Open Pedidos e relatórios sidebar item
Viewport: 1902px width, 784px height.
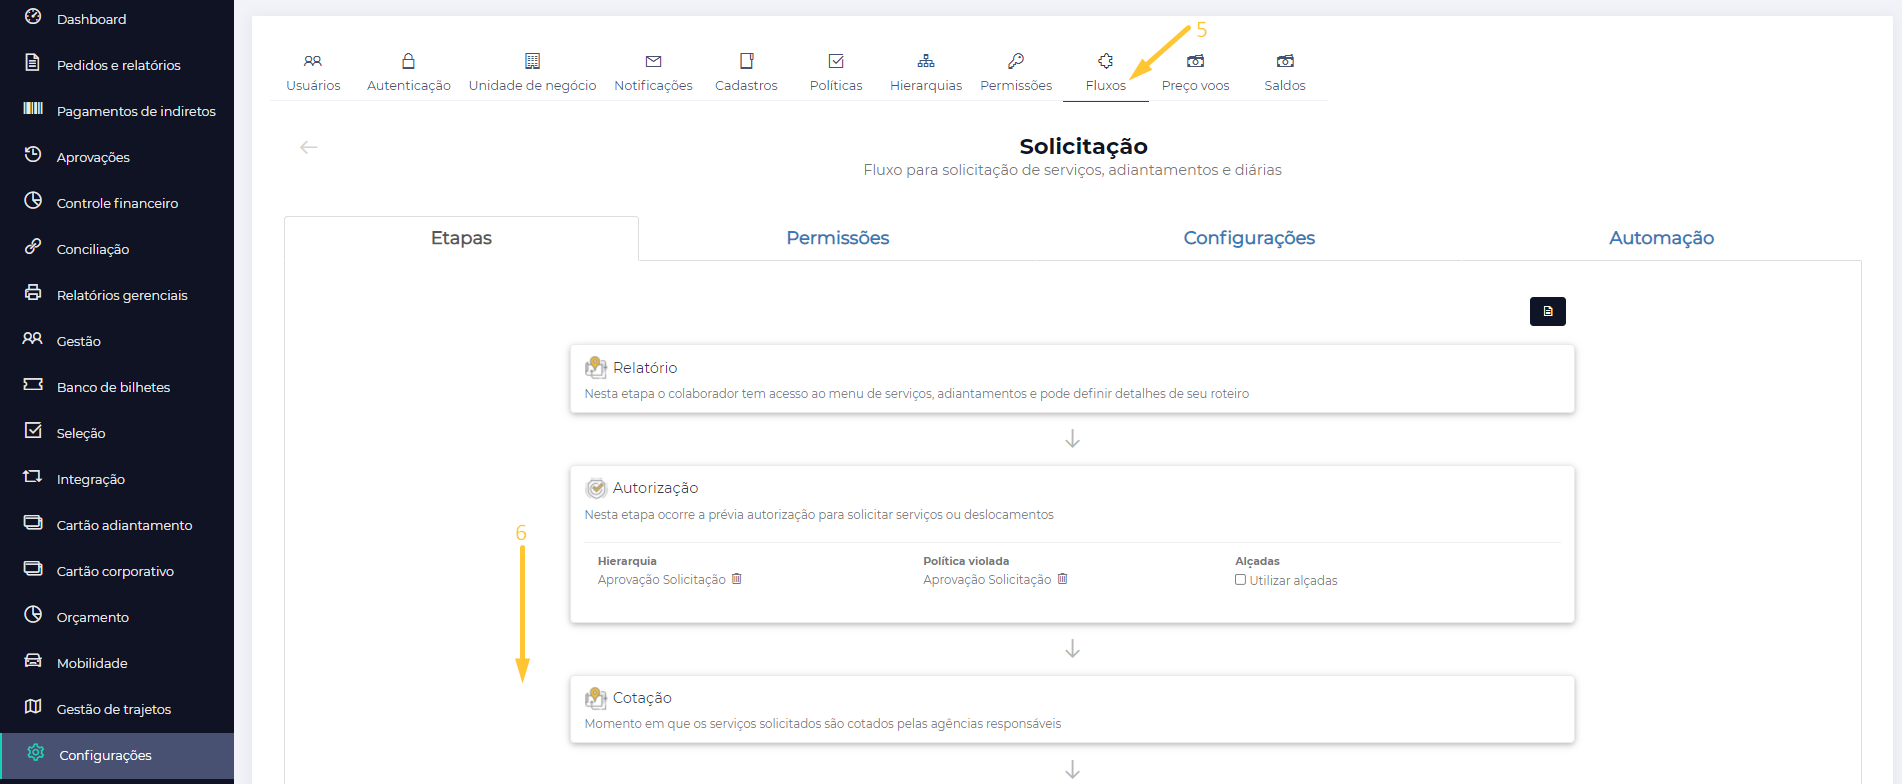[118, 65]
